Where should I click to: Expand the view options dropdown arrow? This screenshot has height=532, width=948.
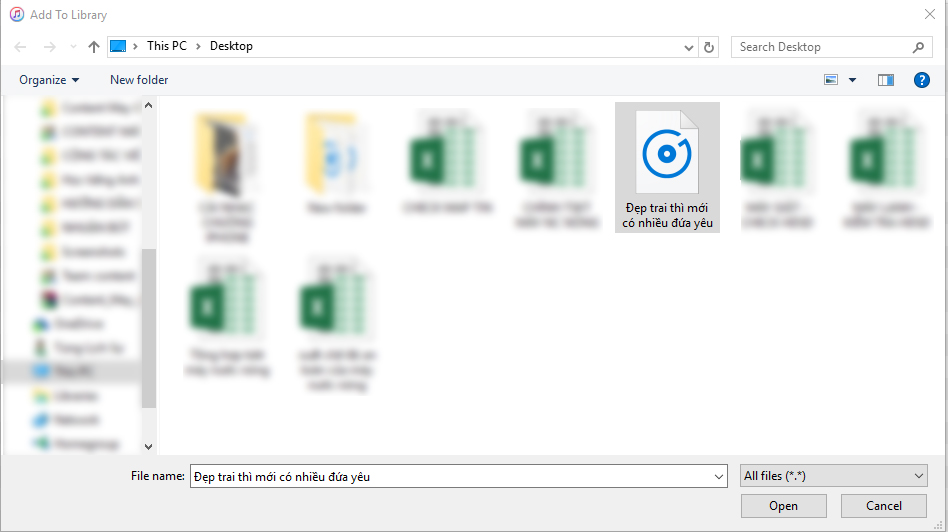tap(853, 80)
